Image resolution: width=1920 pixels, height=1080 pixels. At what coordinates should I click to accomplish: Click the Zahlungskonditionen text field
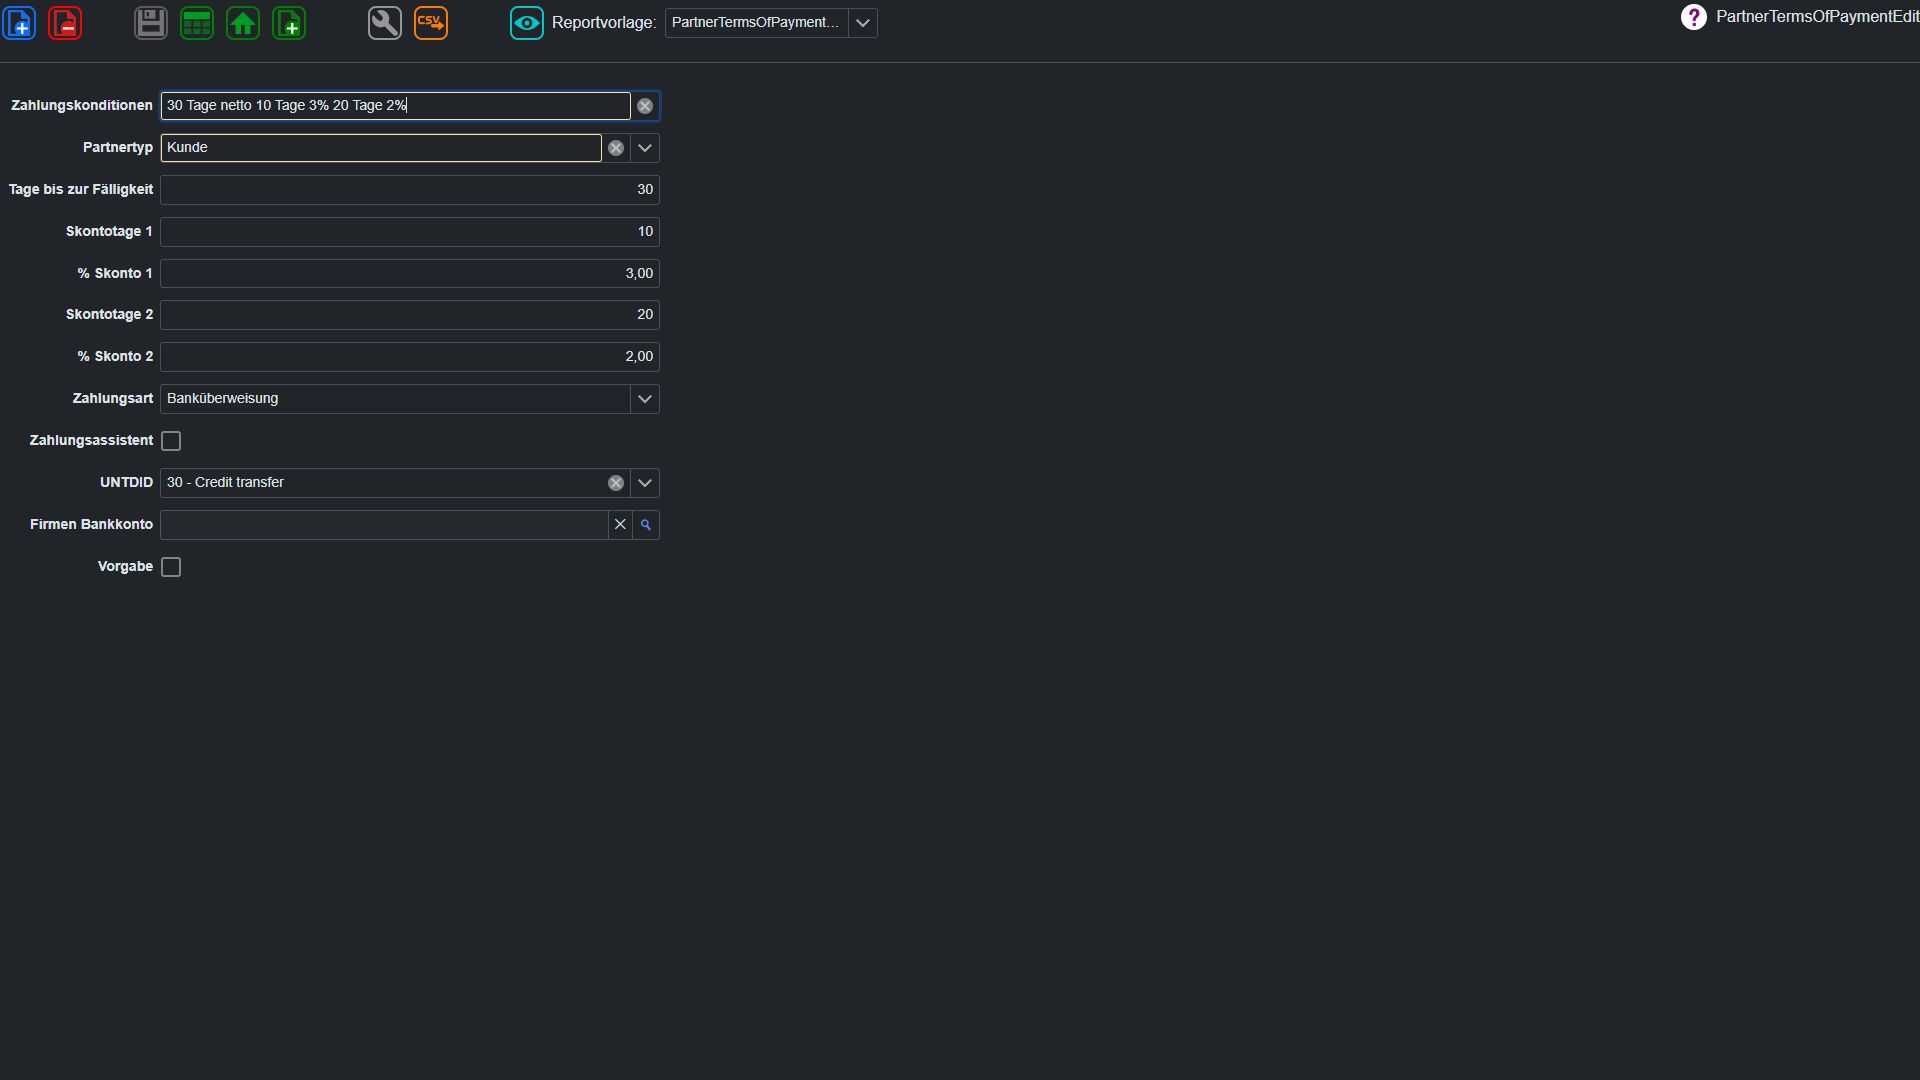point(396,106)
